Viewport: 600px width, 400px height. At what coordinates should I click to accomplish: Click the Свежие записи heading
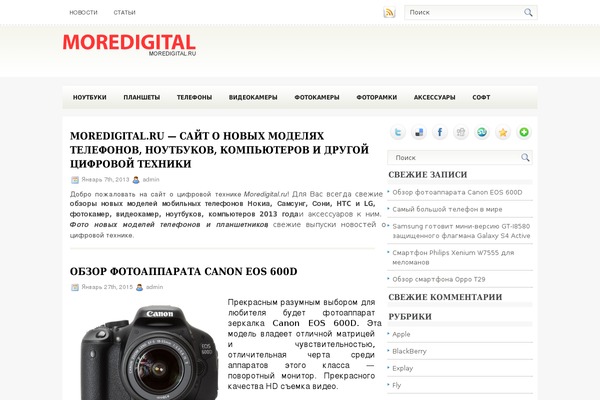click(x=428, y=175)
